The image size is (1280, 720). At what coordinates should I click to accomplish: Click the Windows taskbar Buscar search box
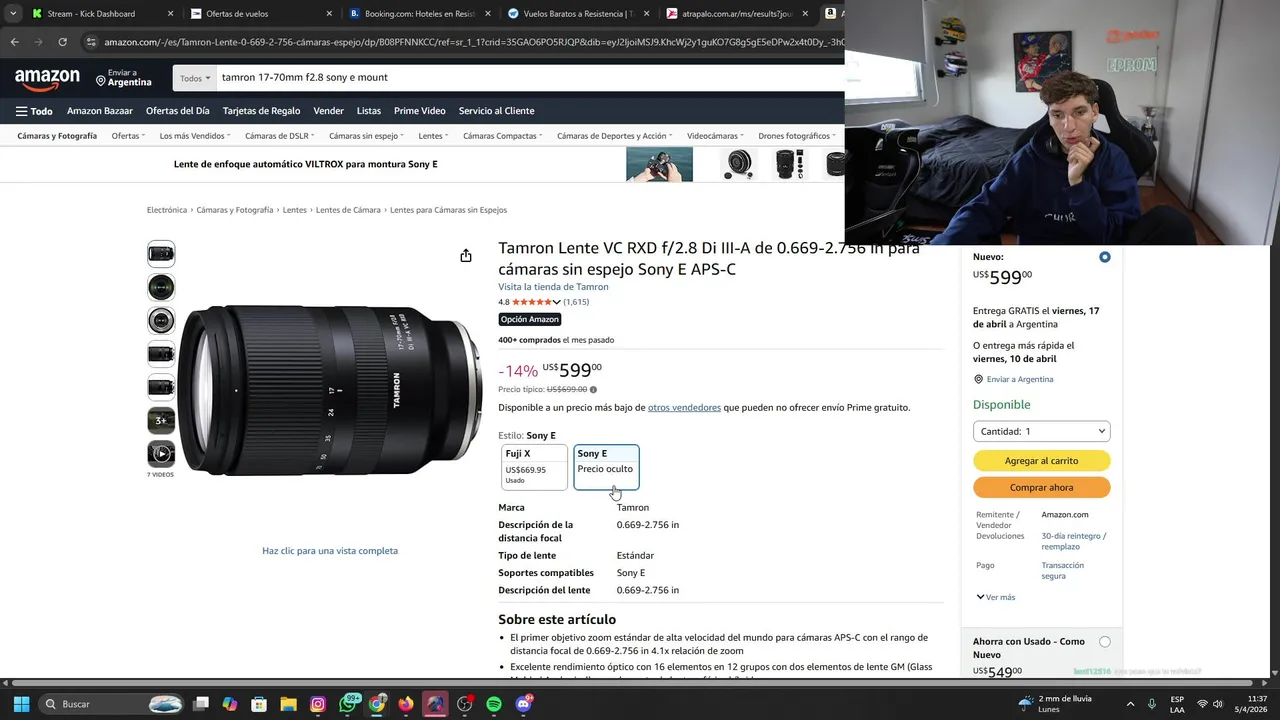112,704
